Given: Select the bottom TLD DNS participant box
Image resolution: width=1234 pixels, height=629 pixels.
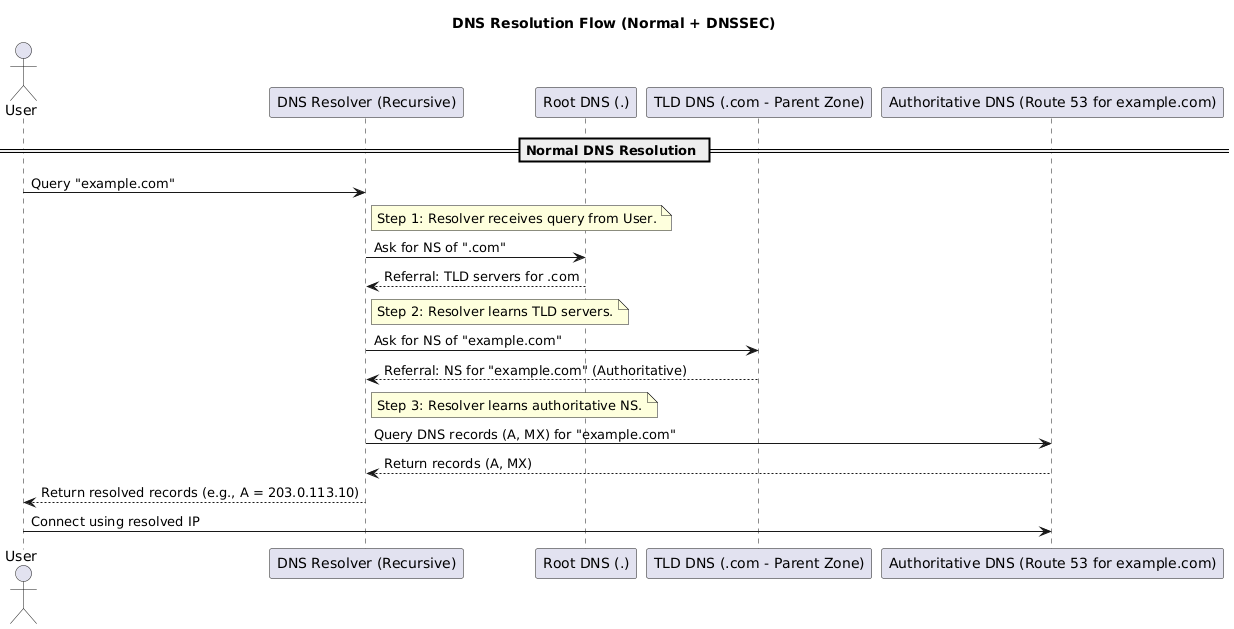Looking at the screenshot, I should pyautogui.click(x=759, y=563).
